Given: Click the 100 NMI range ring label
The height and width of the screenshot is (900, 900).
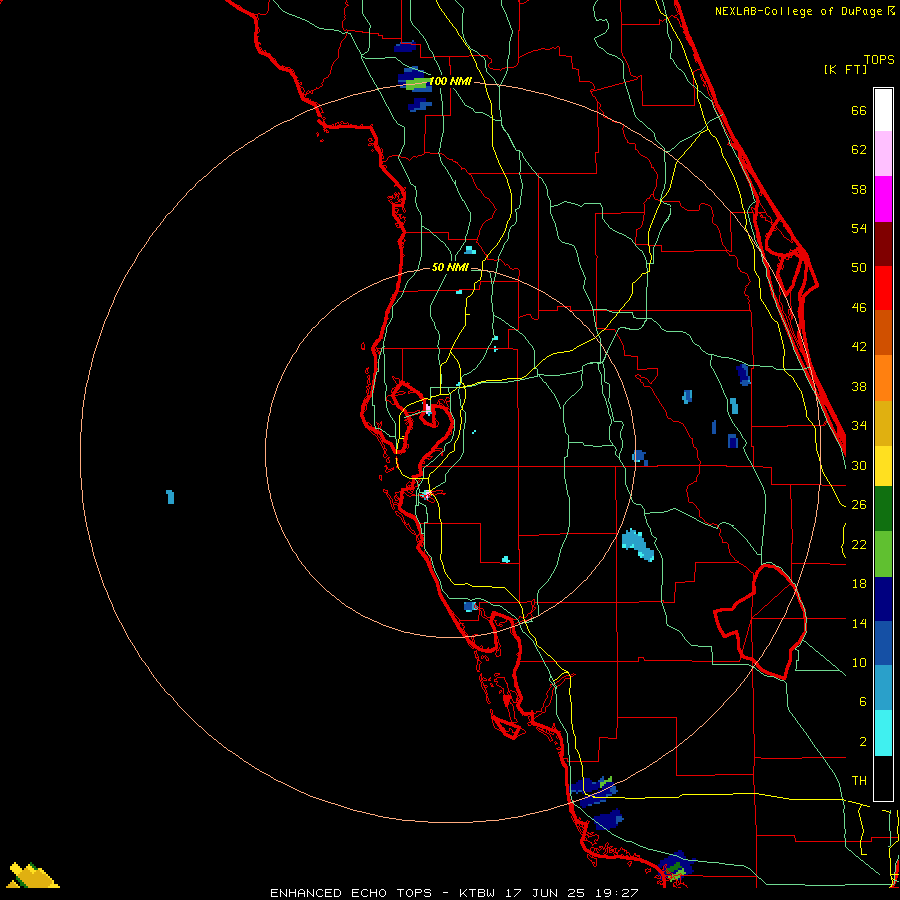Looking at the screenshot, I should [451, 82].
